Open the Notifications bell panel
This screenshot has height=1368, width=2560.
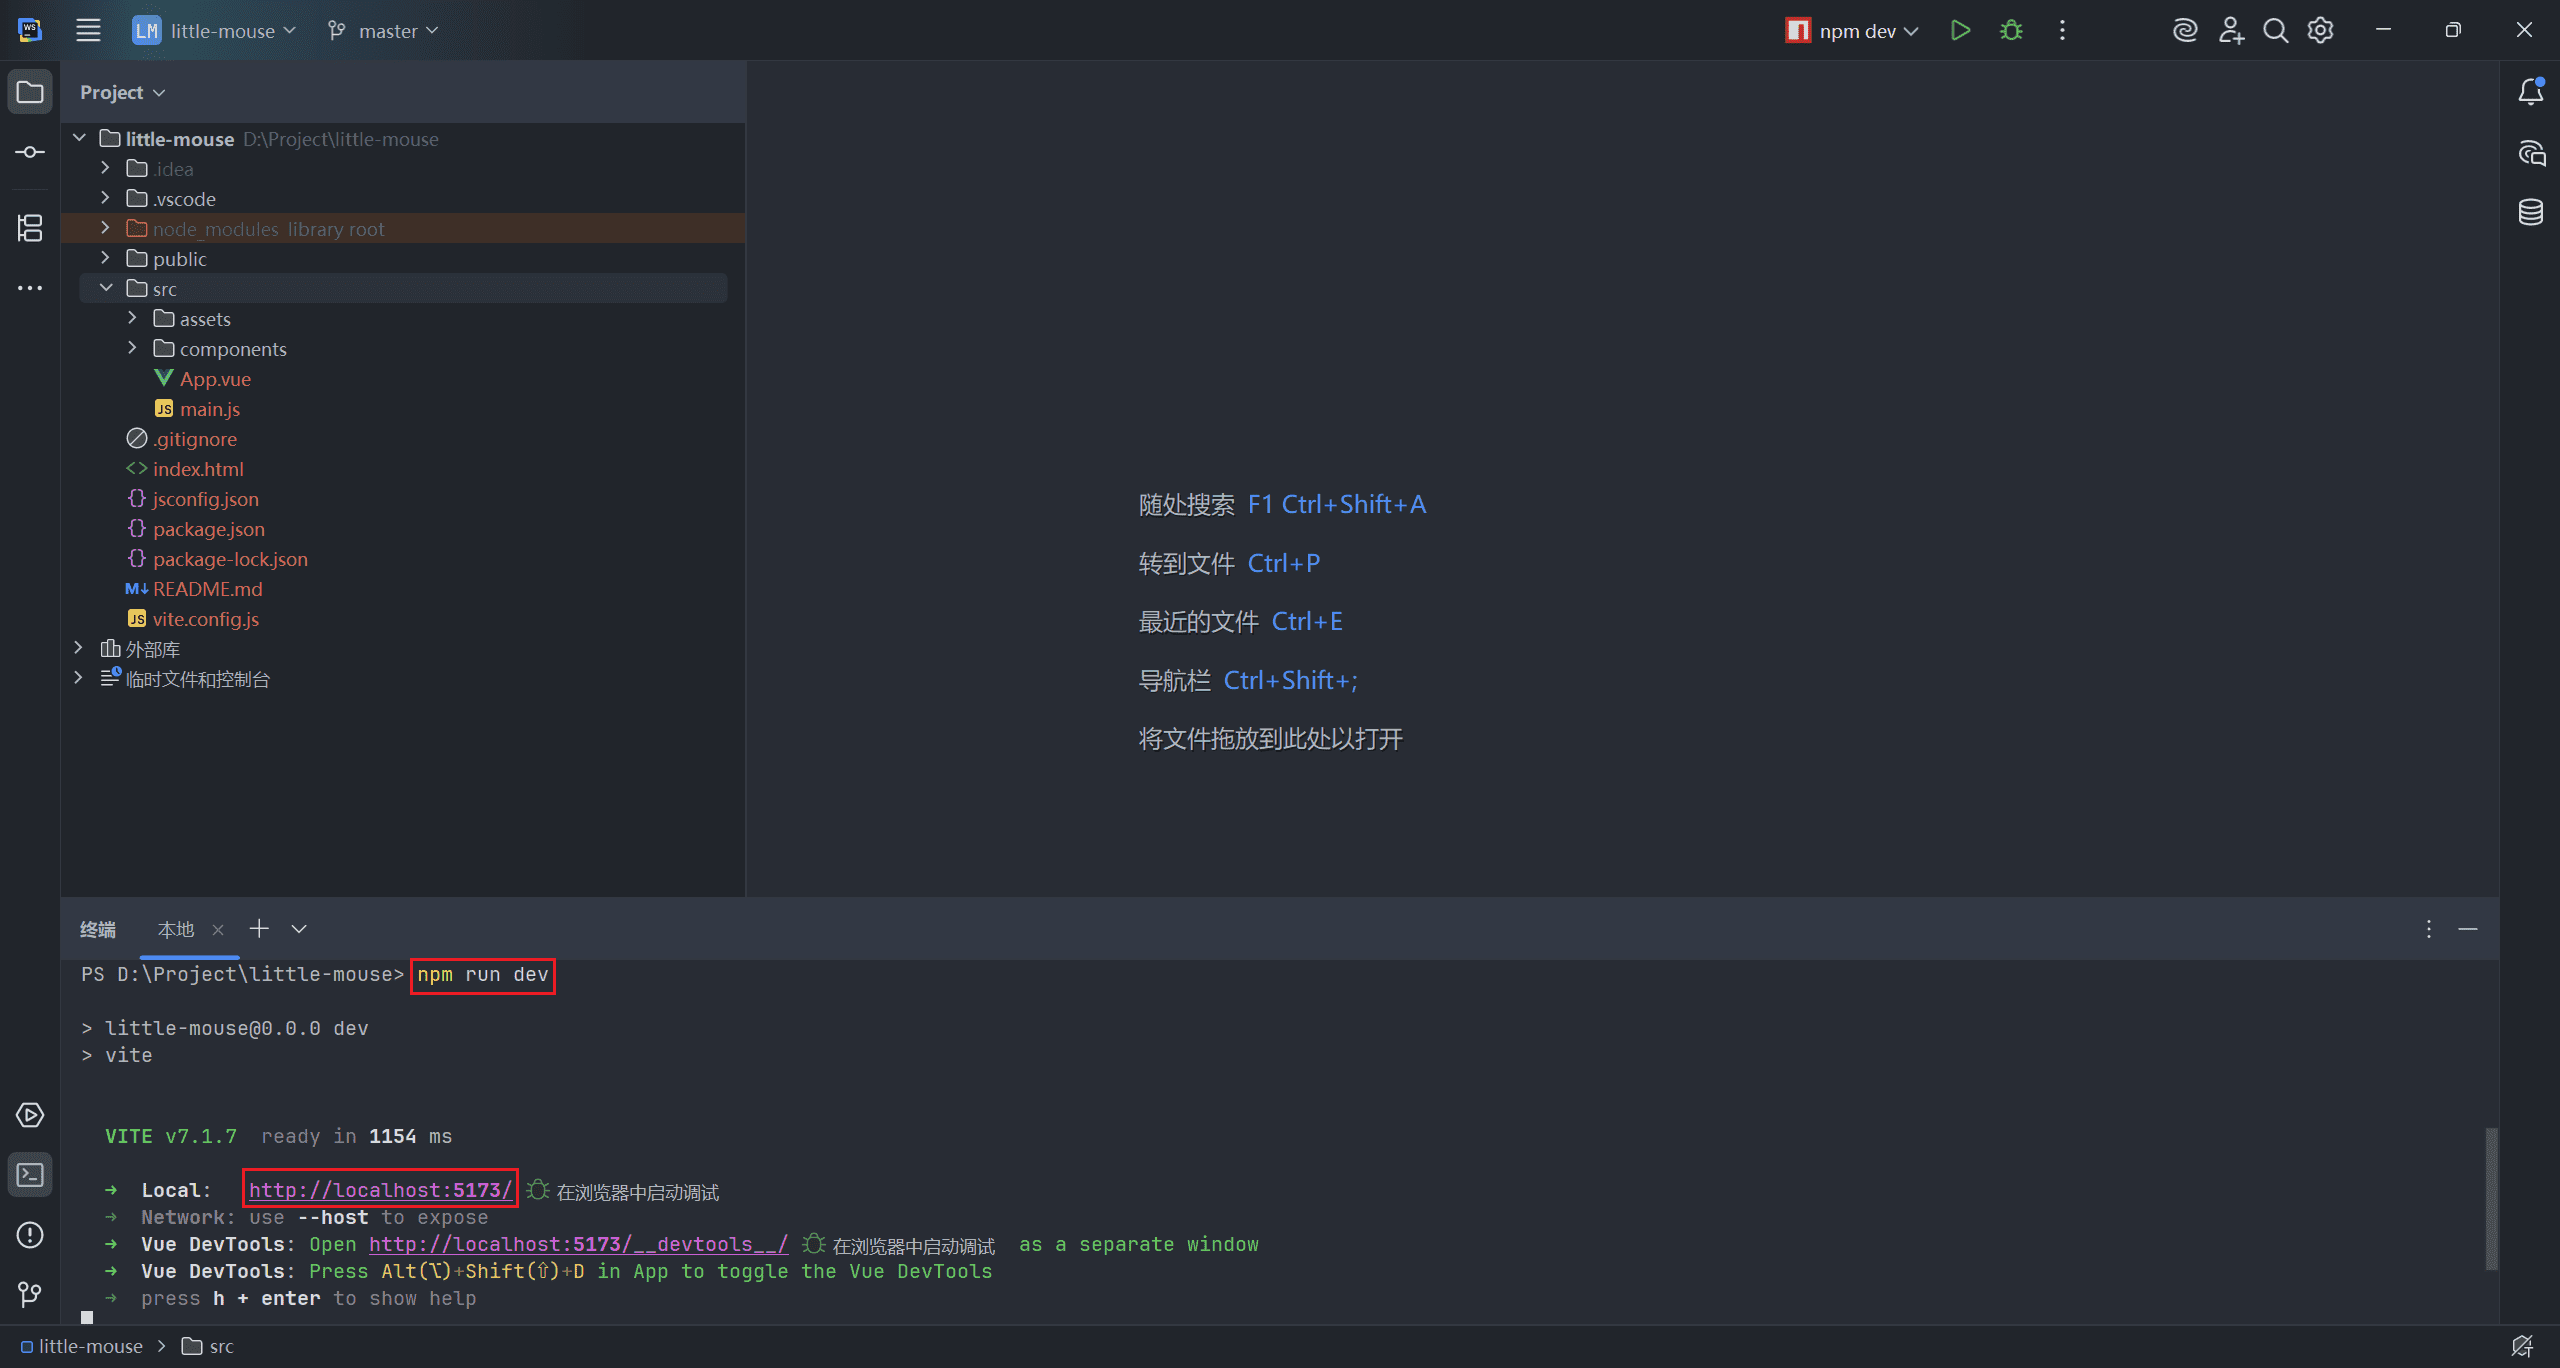(x=2530, y=92)
